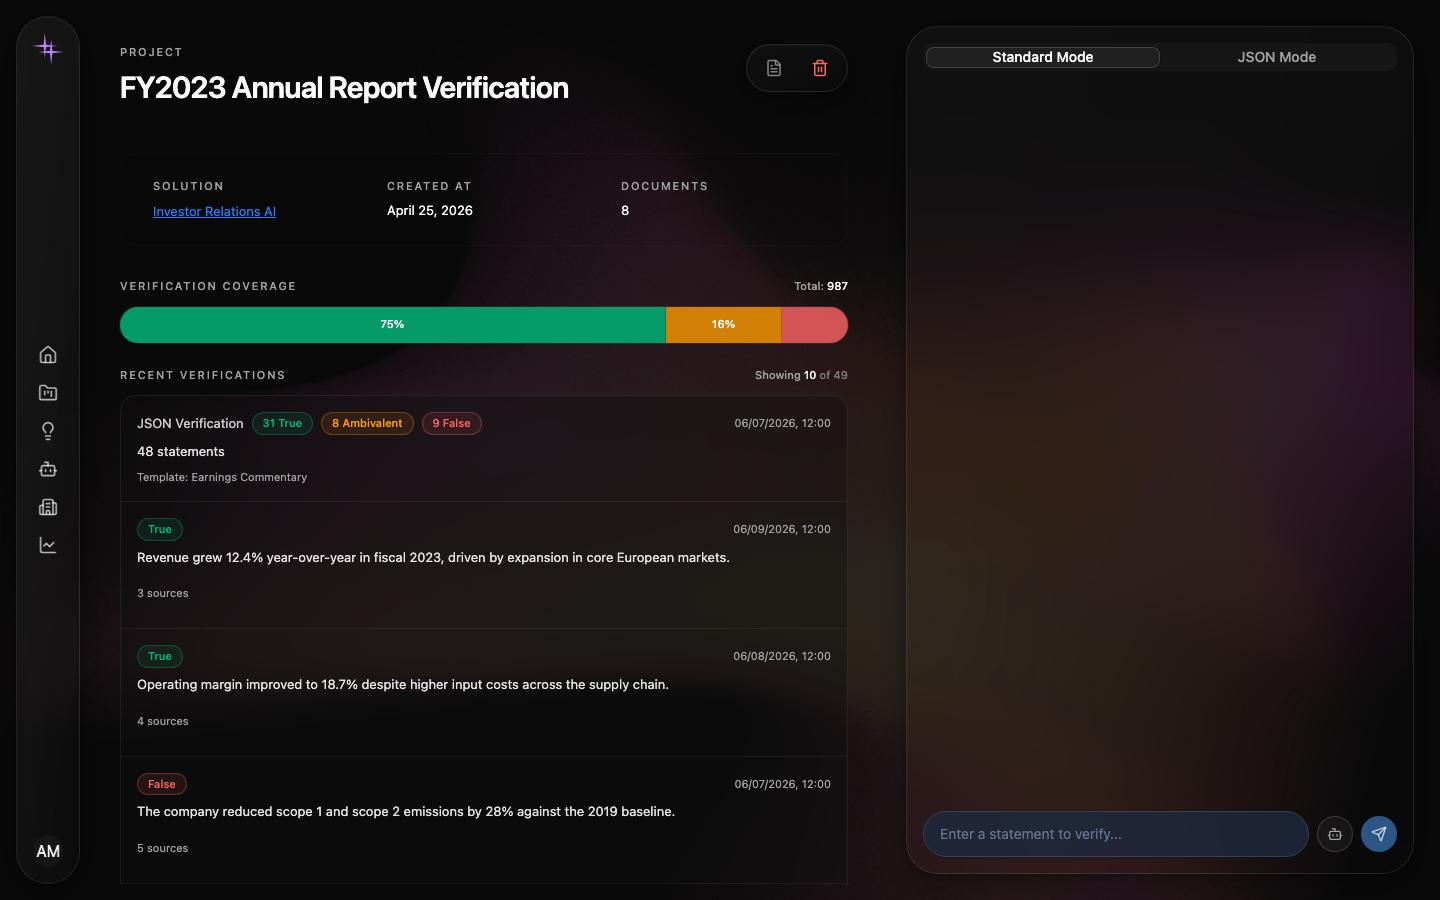
Task: Click the False badge on the emissions statement
Action: (162, 784)
